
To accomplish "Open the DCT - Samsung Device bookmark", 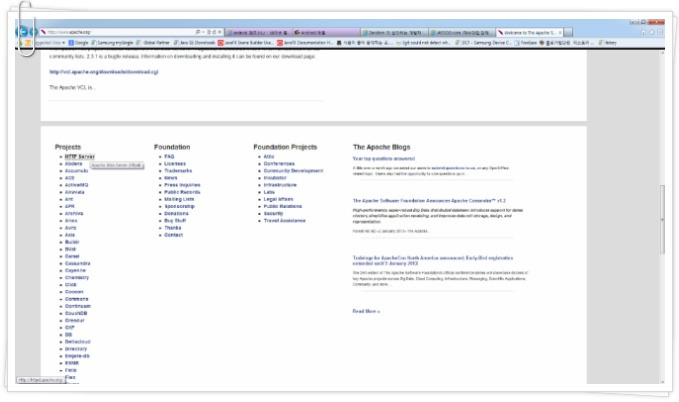I will click(483, 43).
